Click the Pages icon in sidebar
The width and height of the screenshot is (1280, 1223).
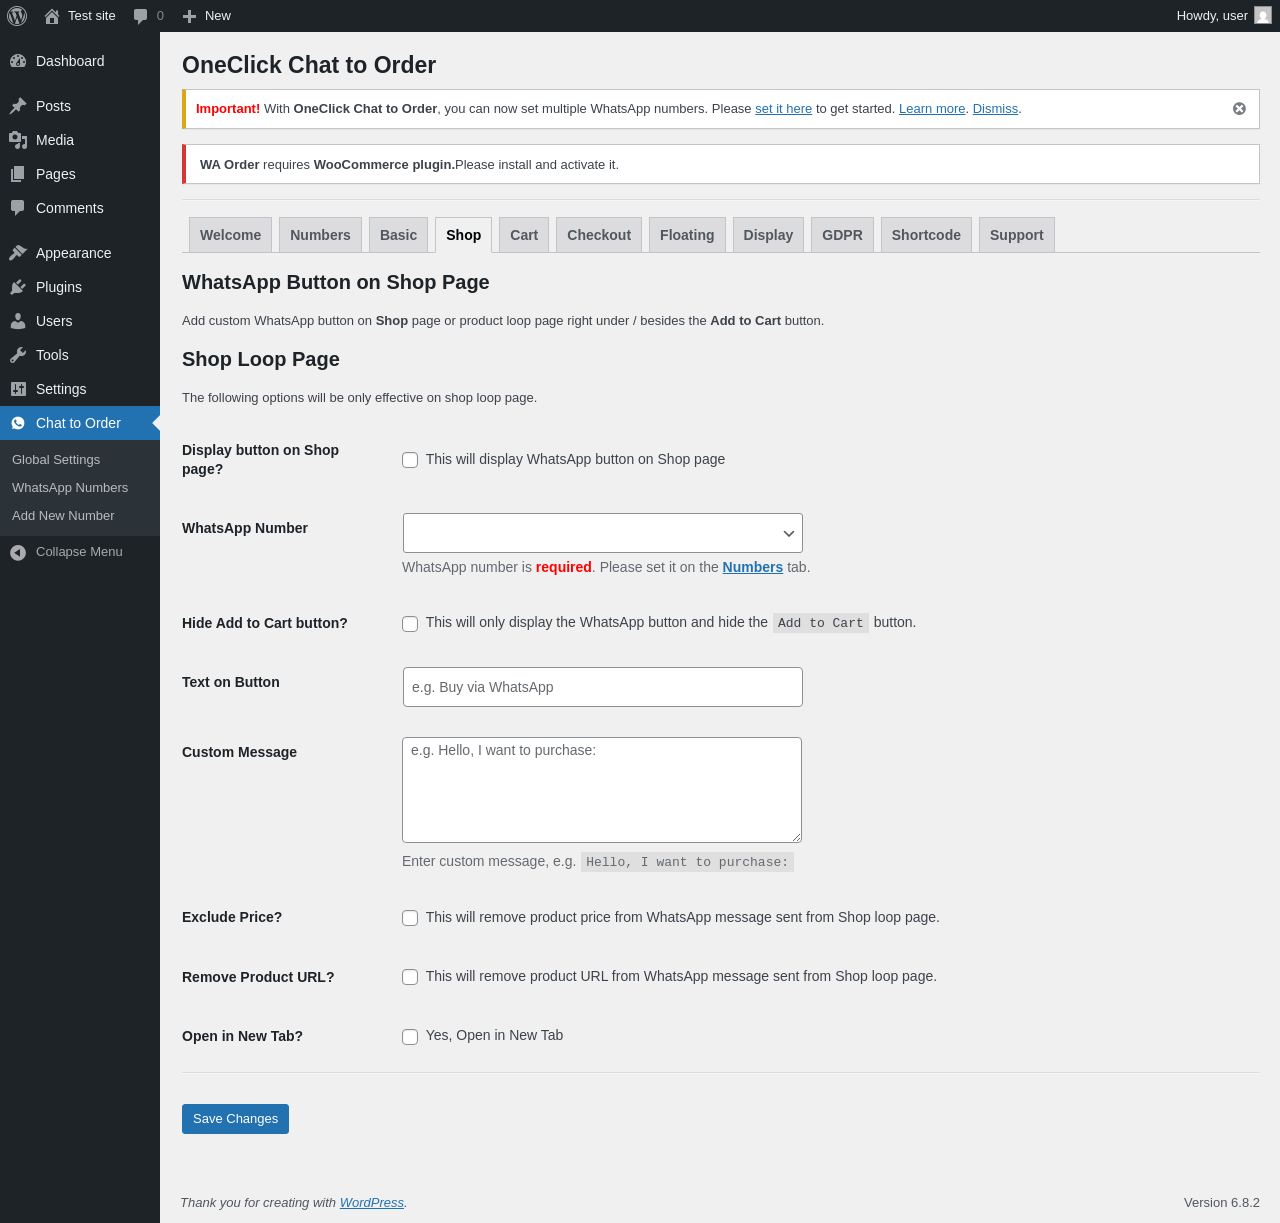coord(18,174)
